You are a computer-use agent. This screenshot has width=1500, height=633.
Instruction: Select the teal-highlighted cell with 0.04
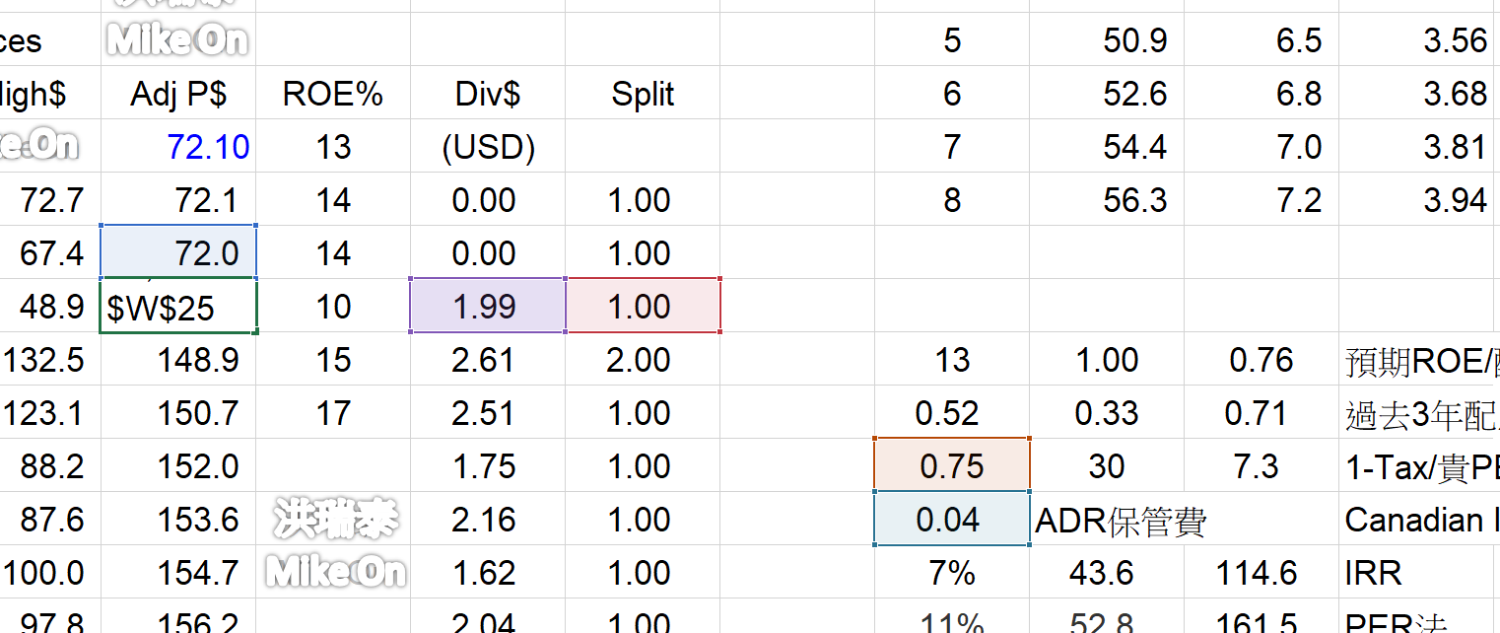point(951,519)
